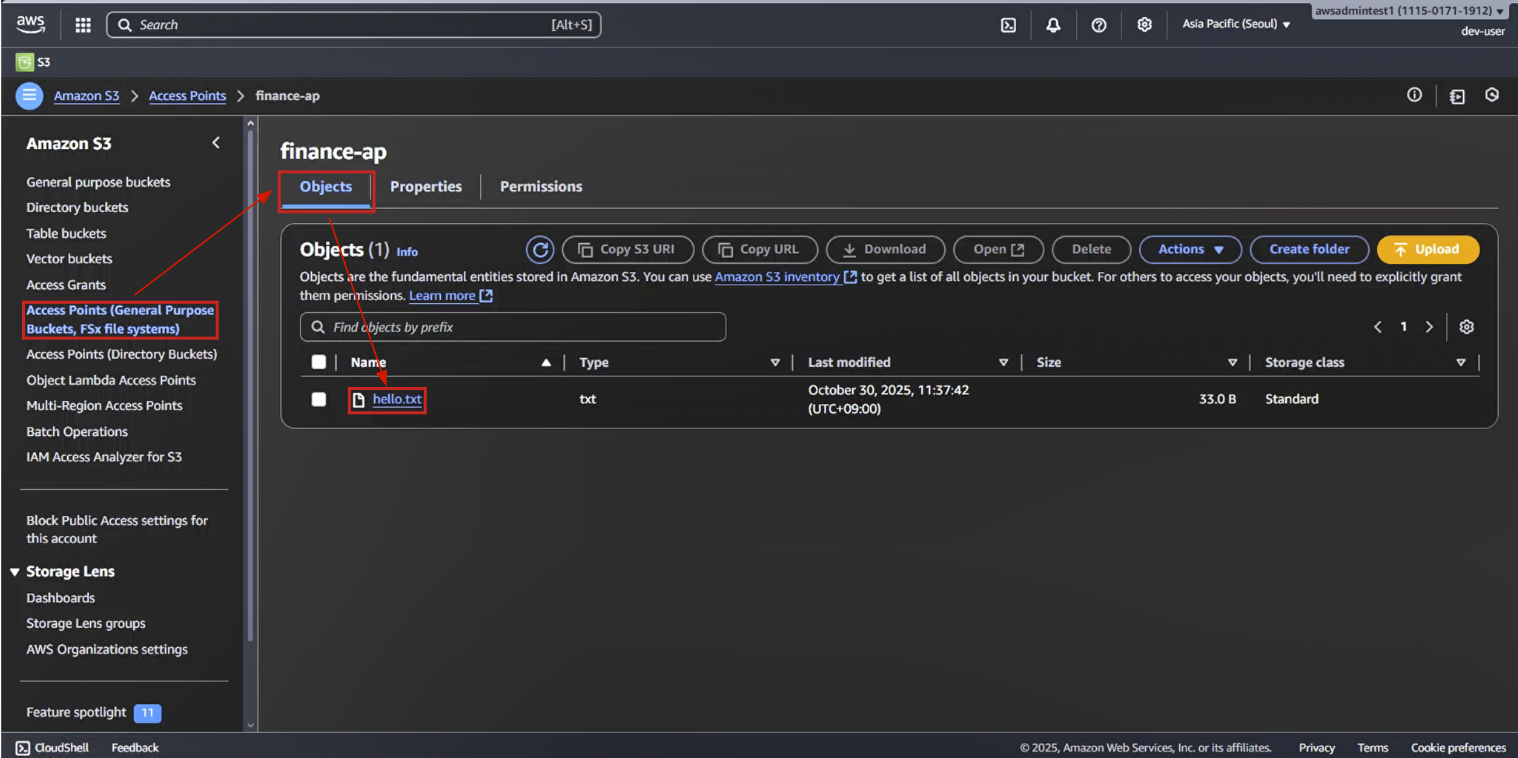Viewport: 1518px width, 758px height.
Task: Go to previous page of objects
Action: click(1378, 327)
